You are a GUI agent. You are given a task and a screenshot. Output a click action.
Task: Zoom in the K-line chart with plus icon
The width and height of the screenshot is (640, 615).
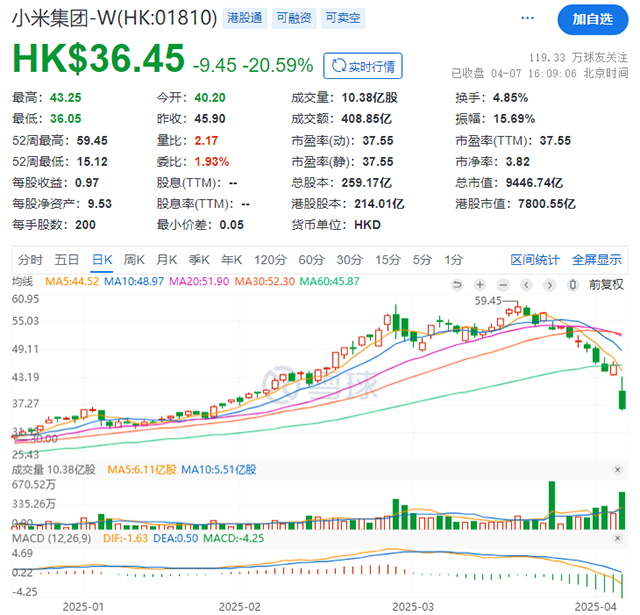tap(480, 284)
